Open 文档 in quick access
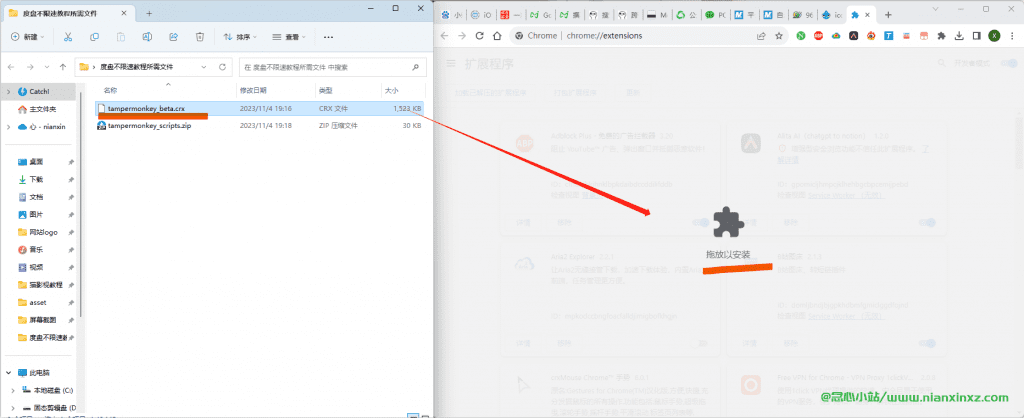Screen dimensions: 1024x418 pos(31,197)
